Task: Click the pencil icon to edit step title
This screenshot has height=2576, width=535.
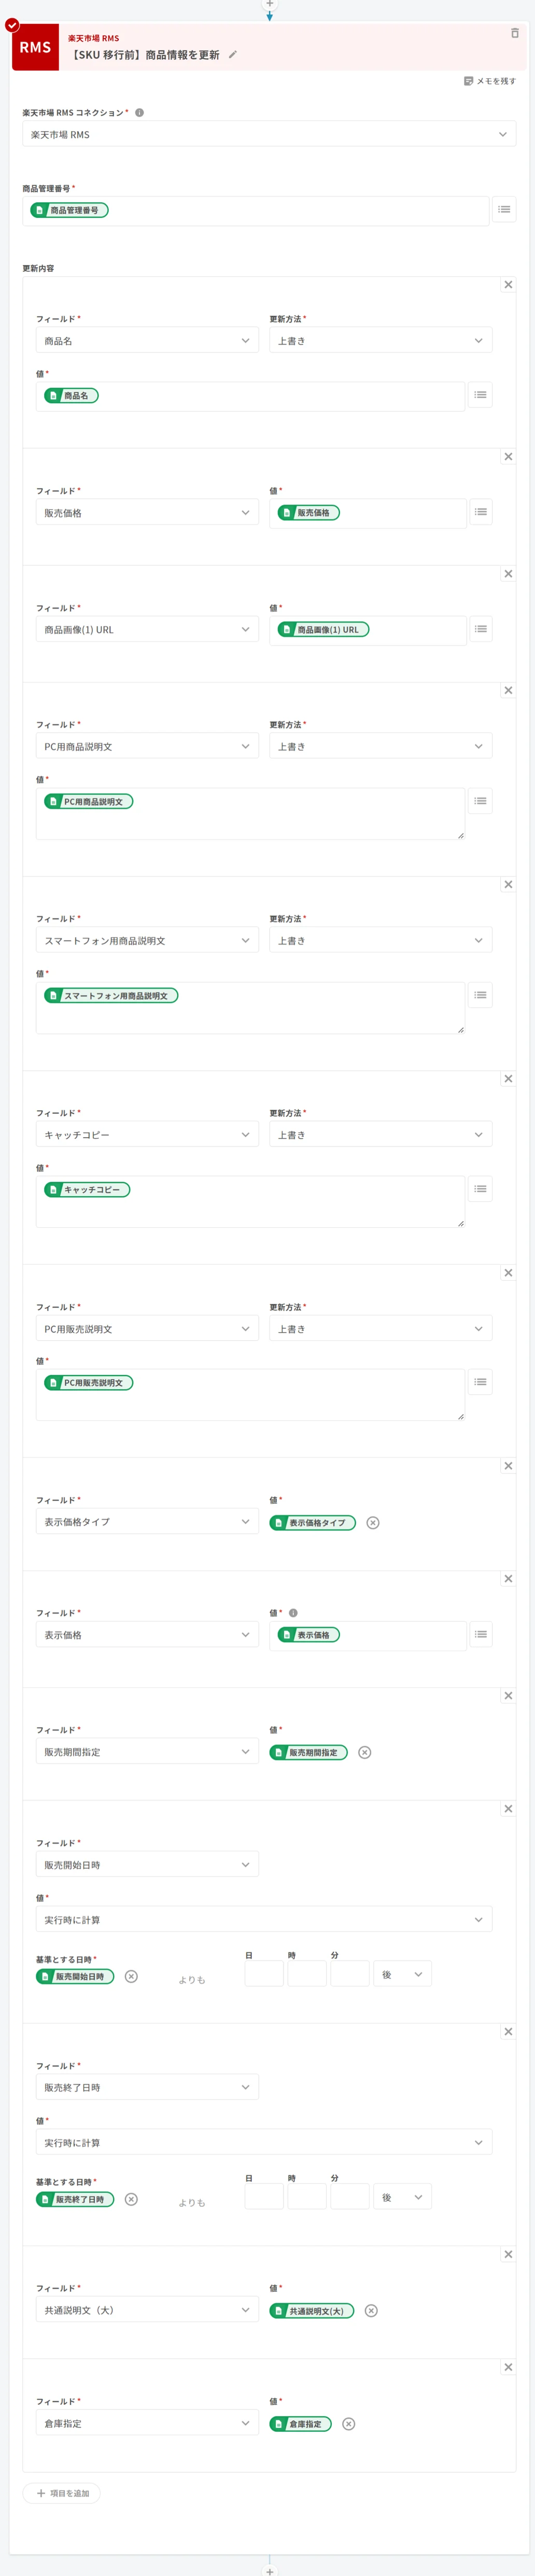Action: tap(233, 55)
